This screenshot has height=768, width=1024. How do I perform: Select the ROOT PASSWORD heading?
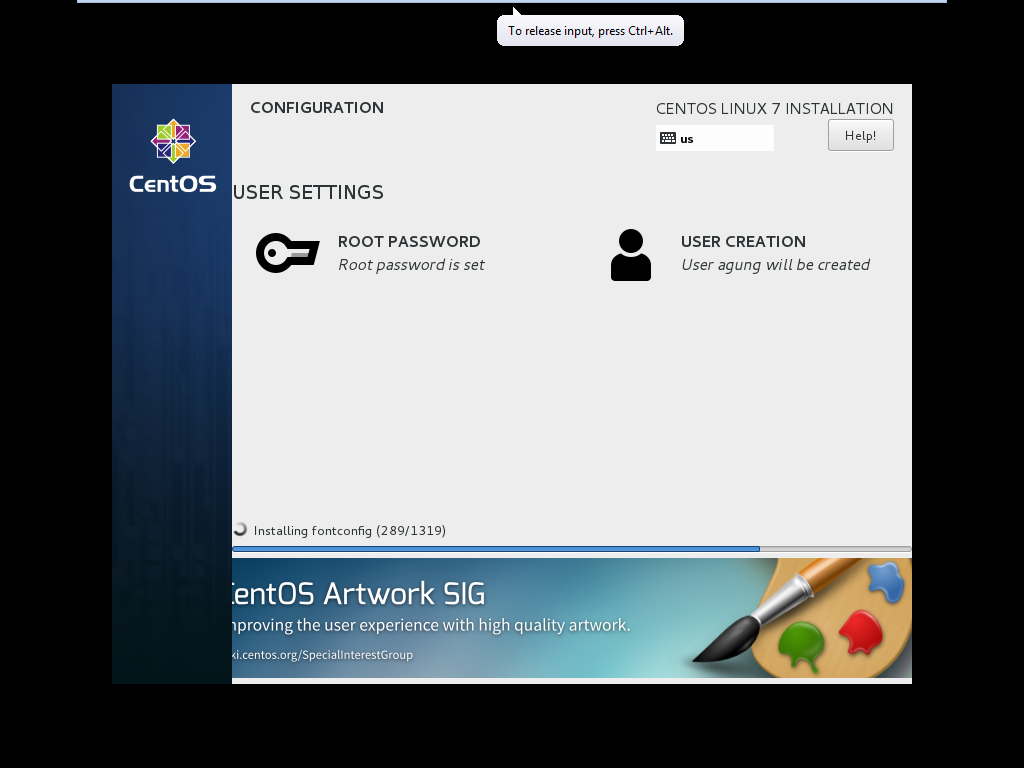click(409, 242)
